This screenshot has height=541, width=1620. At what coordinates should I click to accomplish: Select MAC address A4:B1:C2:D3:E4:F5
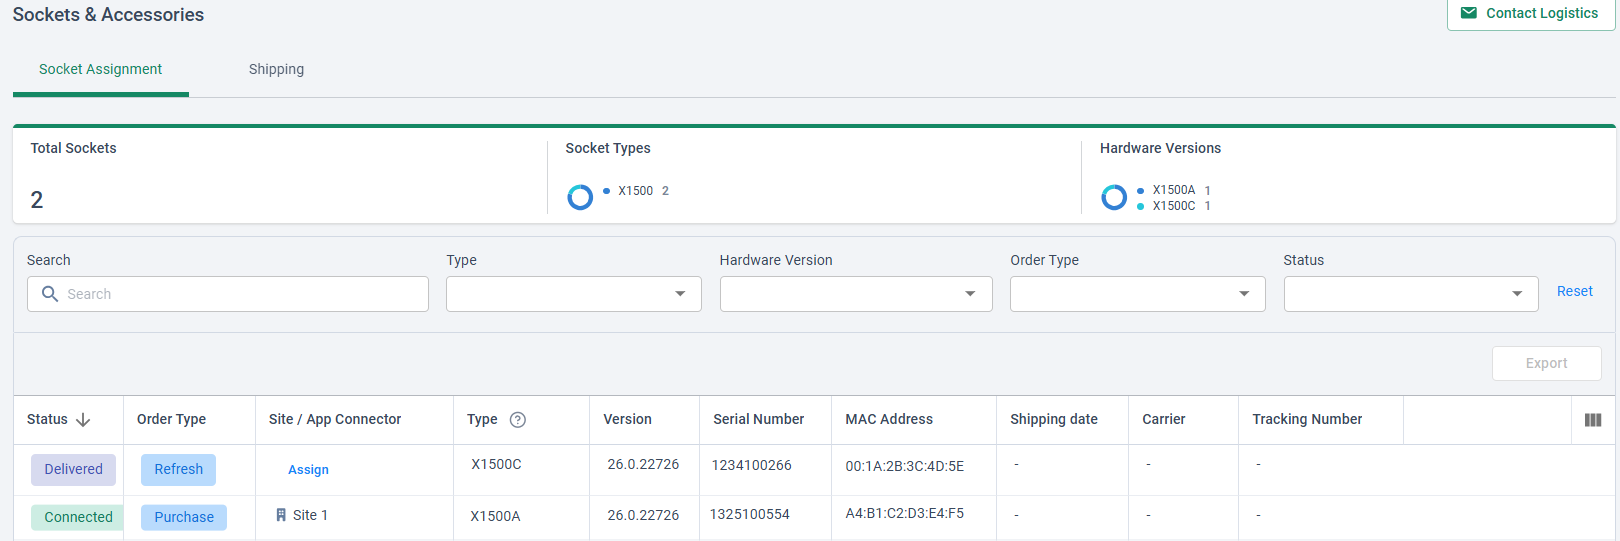(x=905, y=513)
